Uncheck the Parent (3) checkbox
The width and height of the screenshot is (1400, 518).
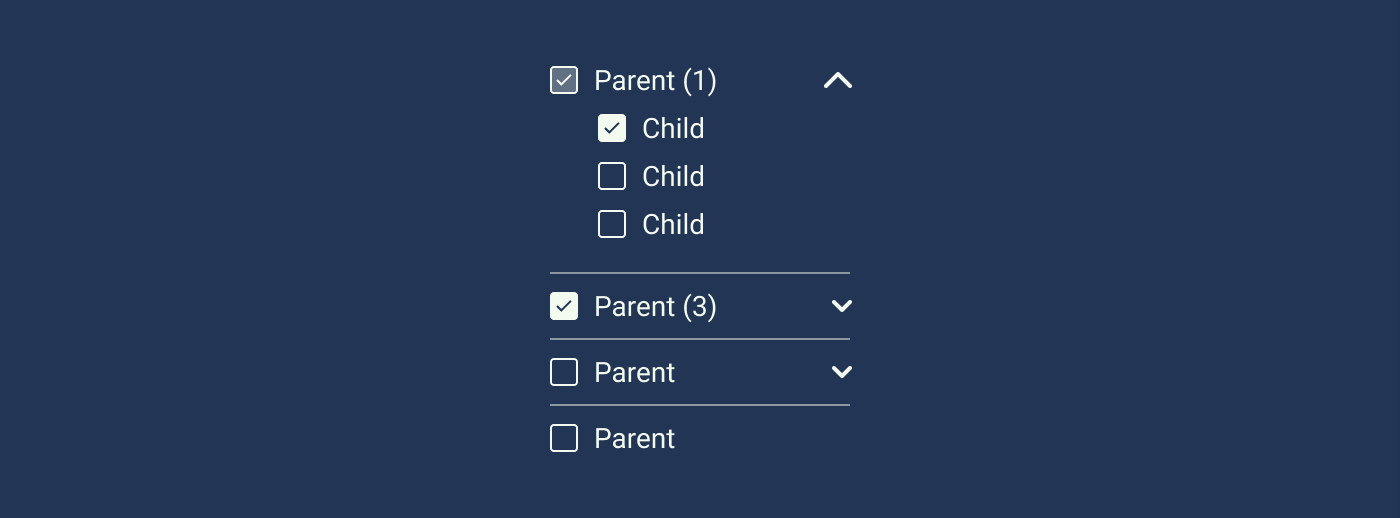[564, 306]
